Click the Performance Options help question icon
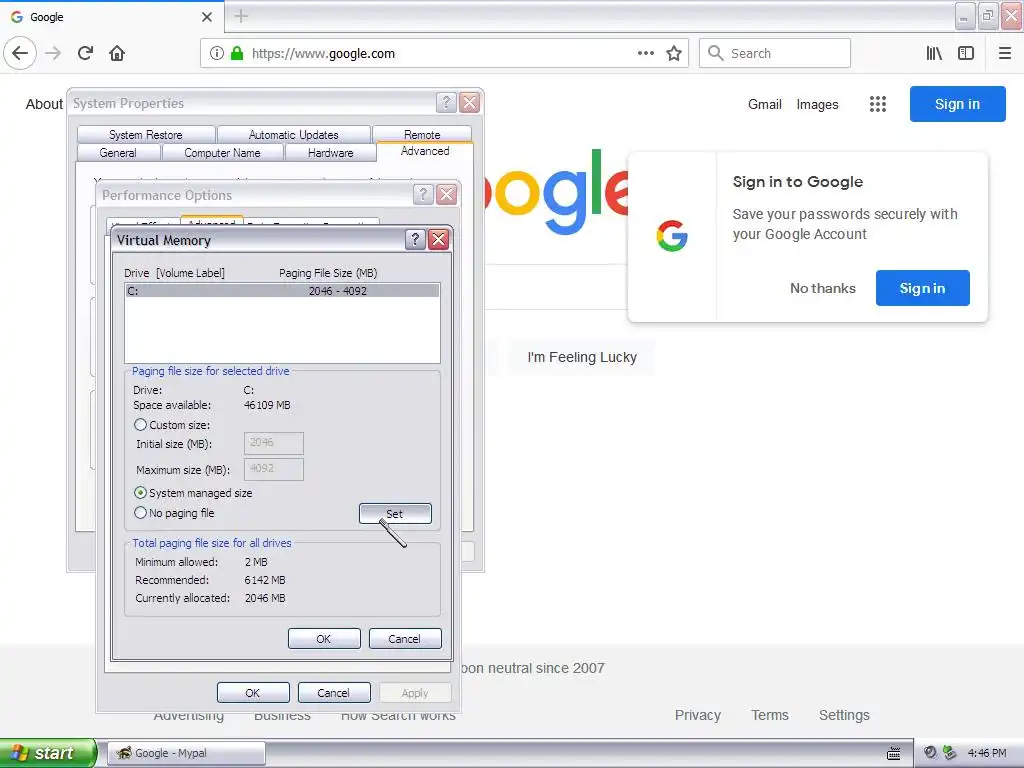This screenshot has height=768, width=1024. (423, 194)
